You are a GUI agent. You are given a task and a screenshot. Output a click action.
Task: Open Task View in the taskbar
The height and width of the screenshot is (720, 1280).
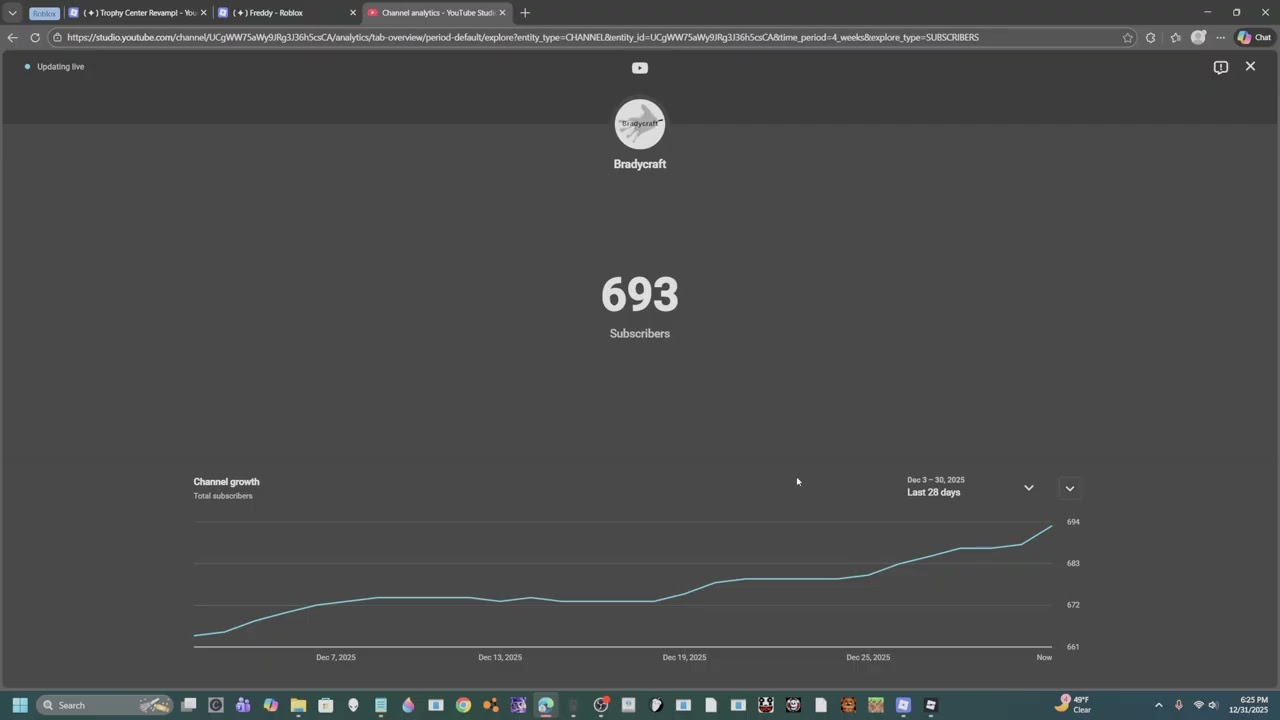(x=188, y=705)
